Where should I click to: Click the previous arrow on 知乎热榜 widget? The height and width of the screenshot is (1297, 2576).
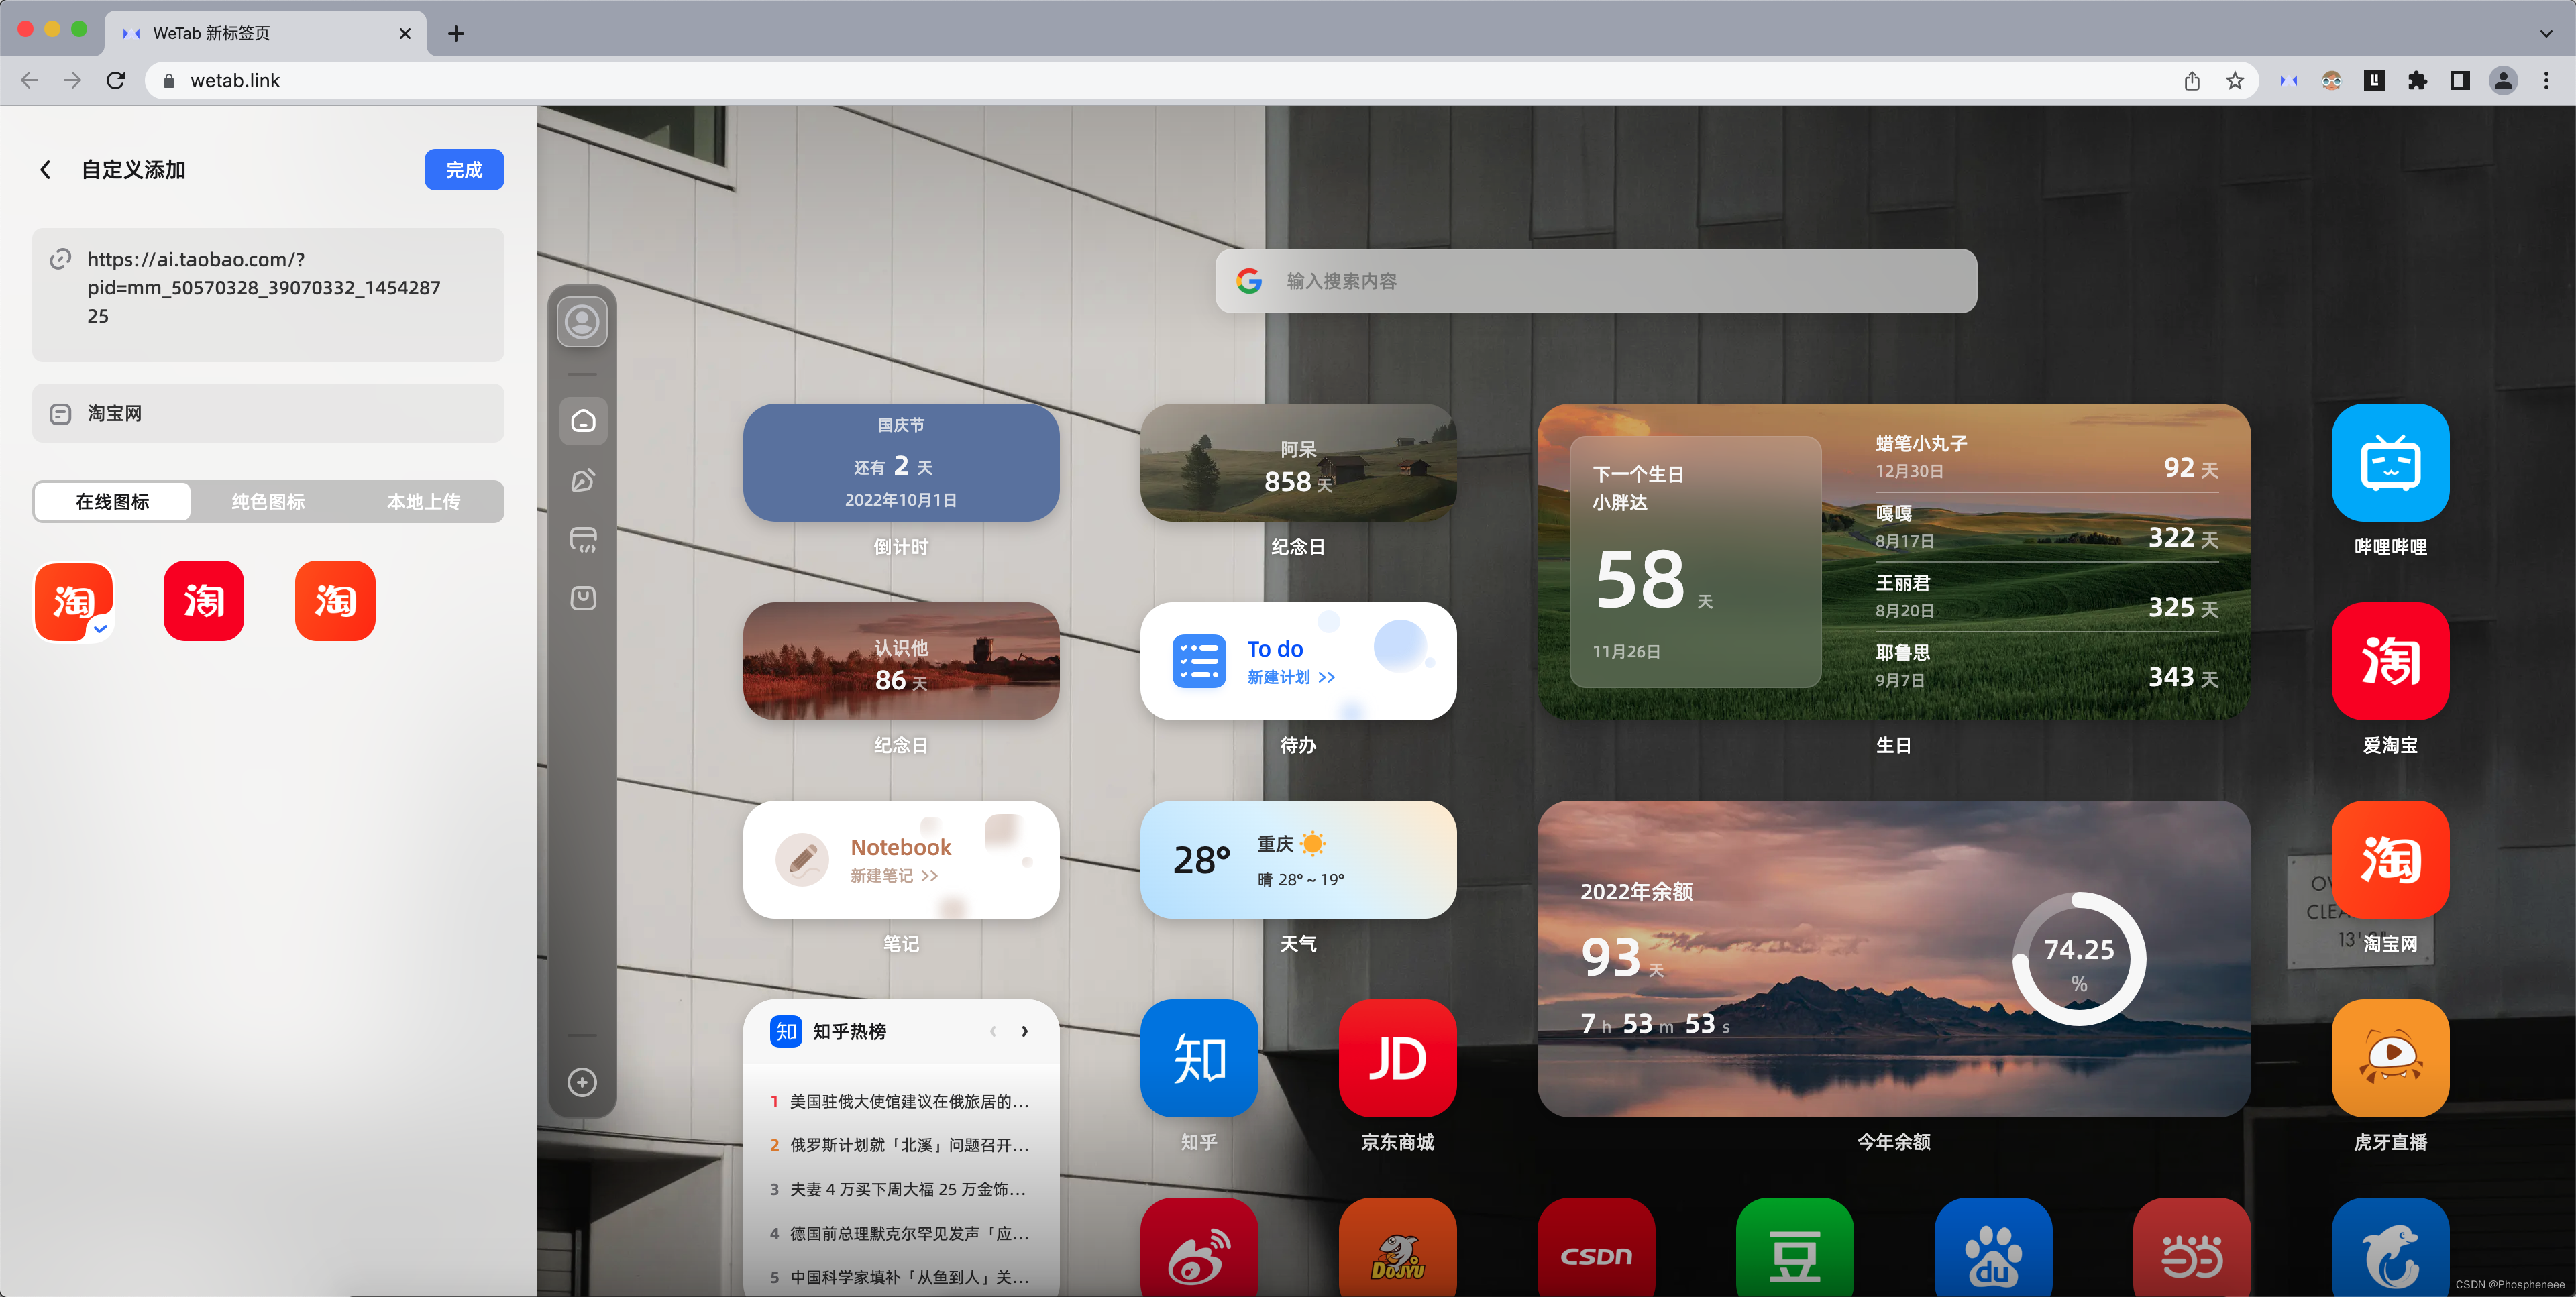pyautogui.click(x=993, y=1031)
